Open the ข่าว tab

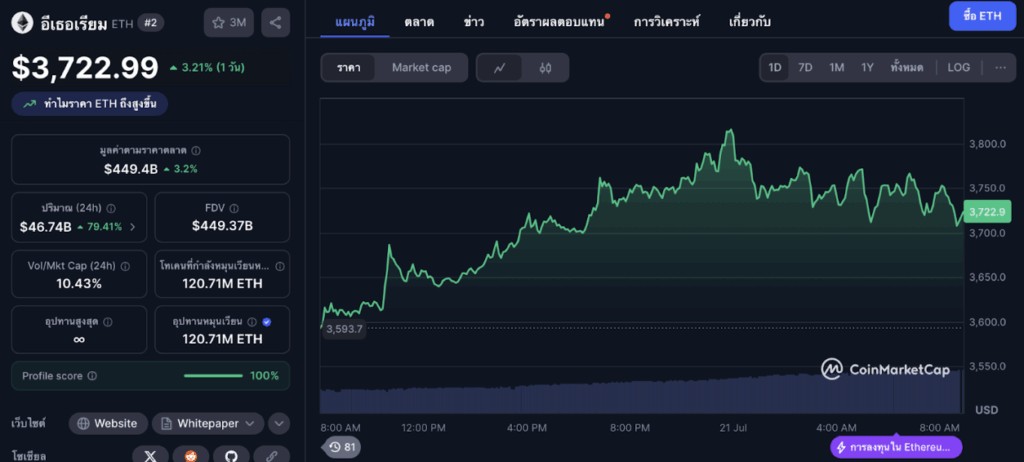click(x=474, y=22)
